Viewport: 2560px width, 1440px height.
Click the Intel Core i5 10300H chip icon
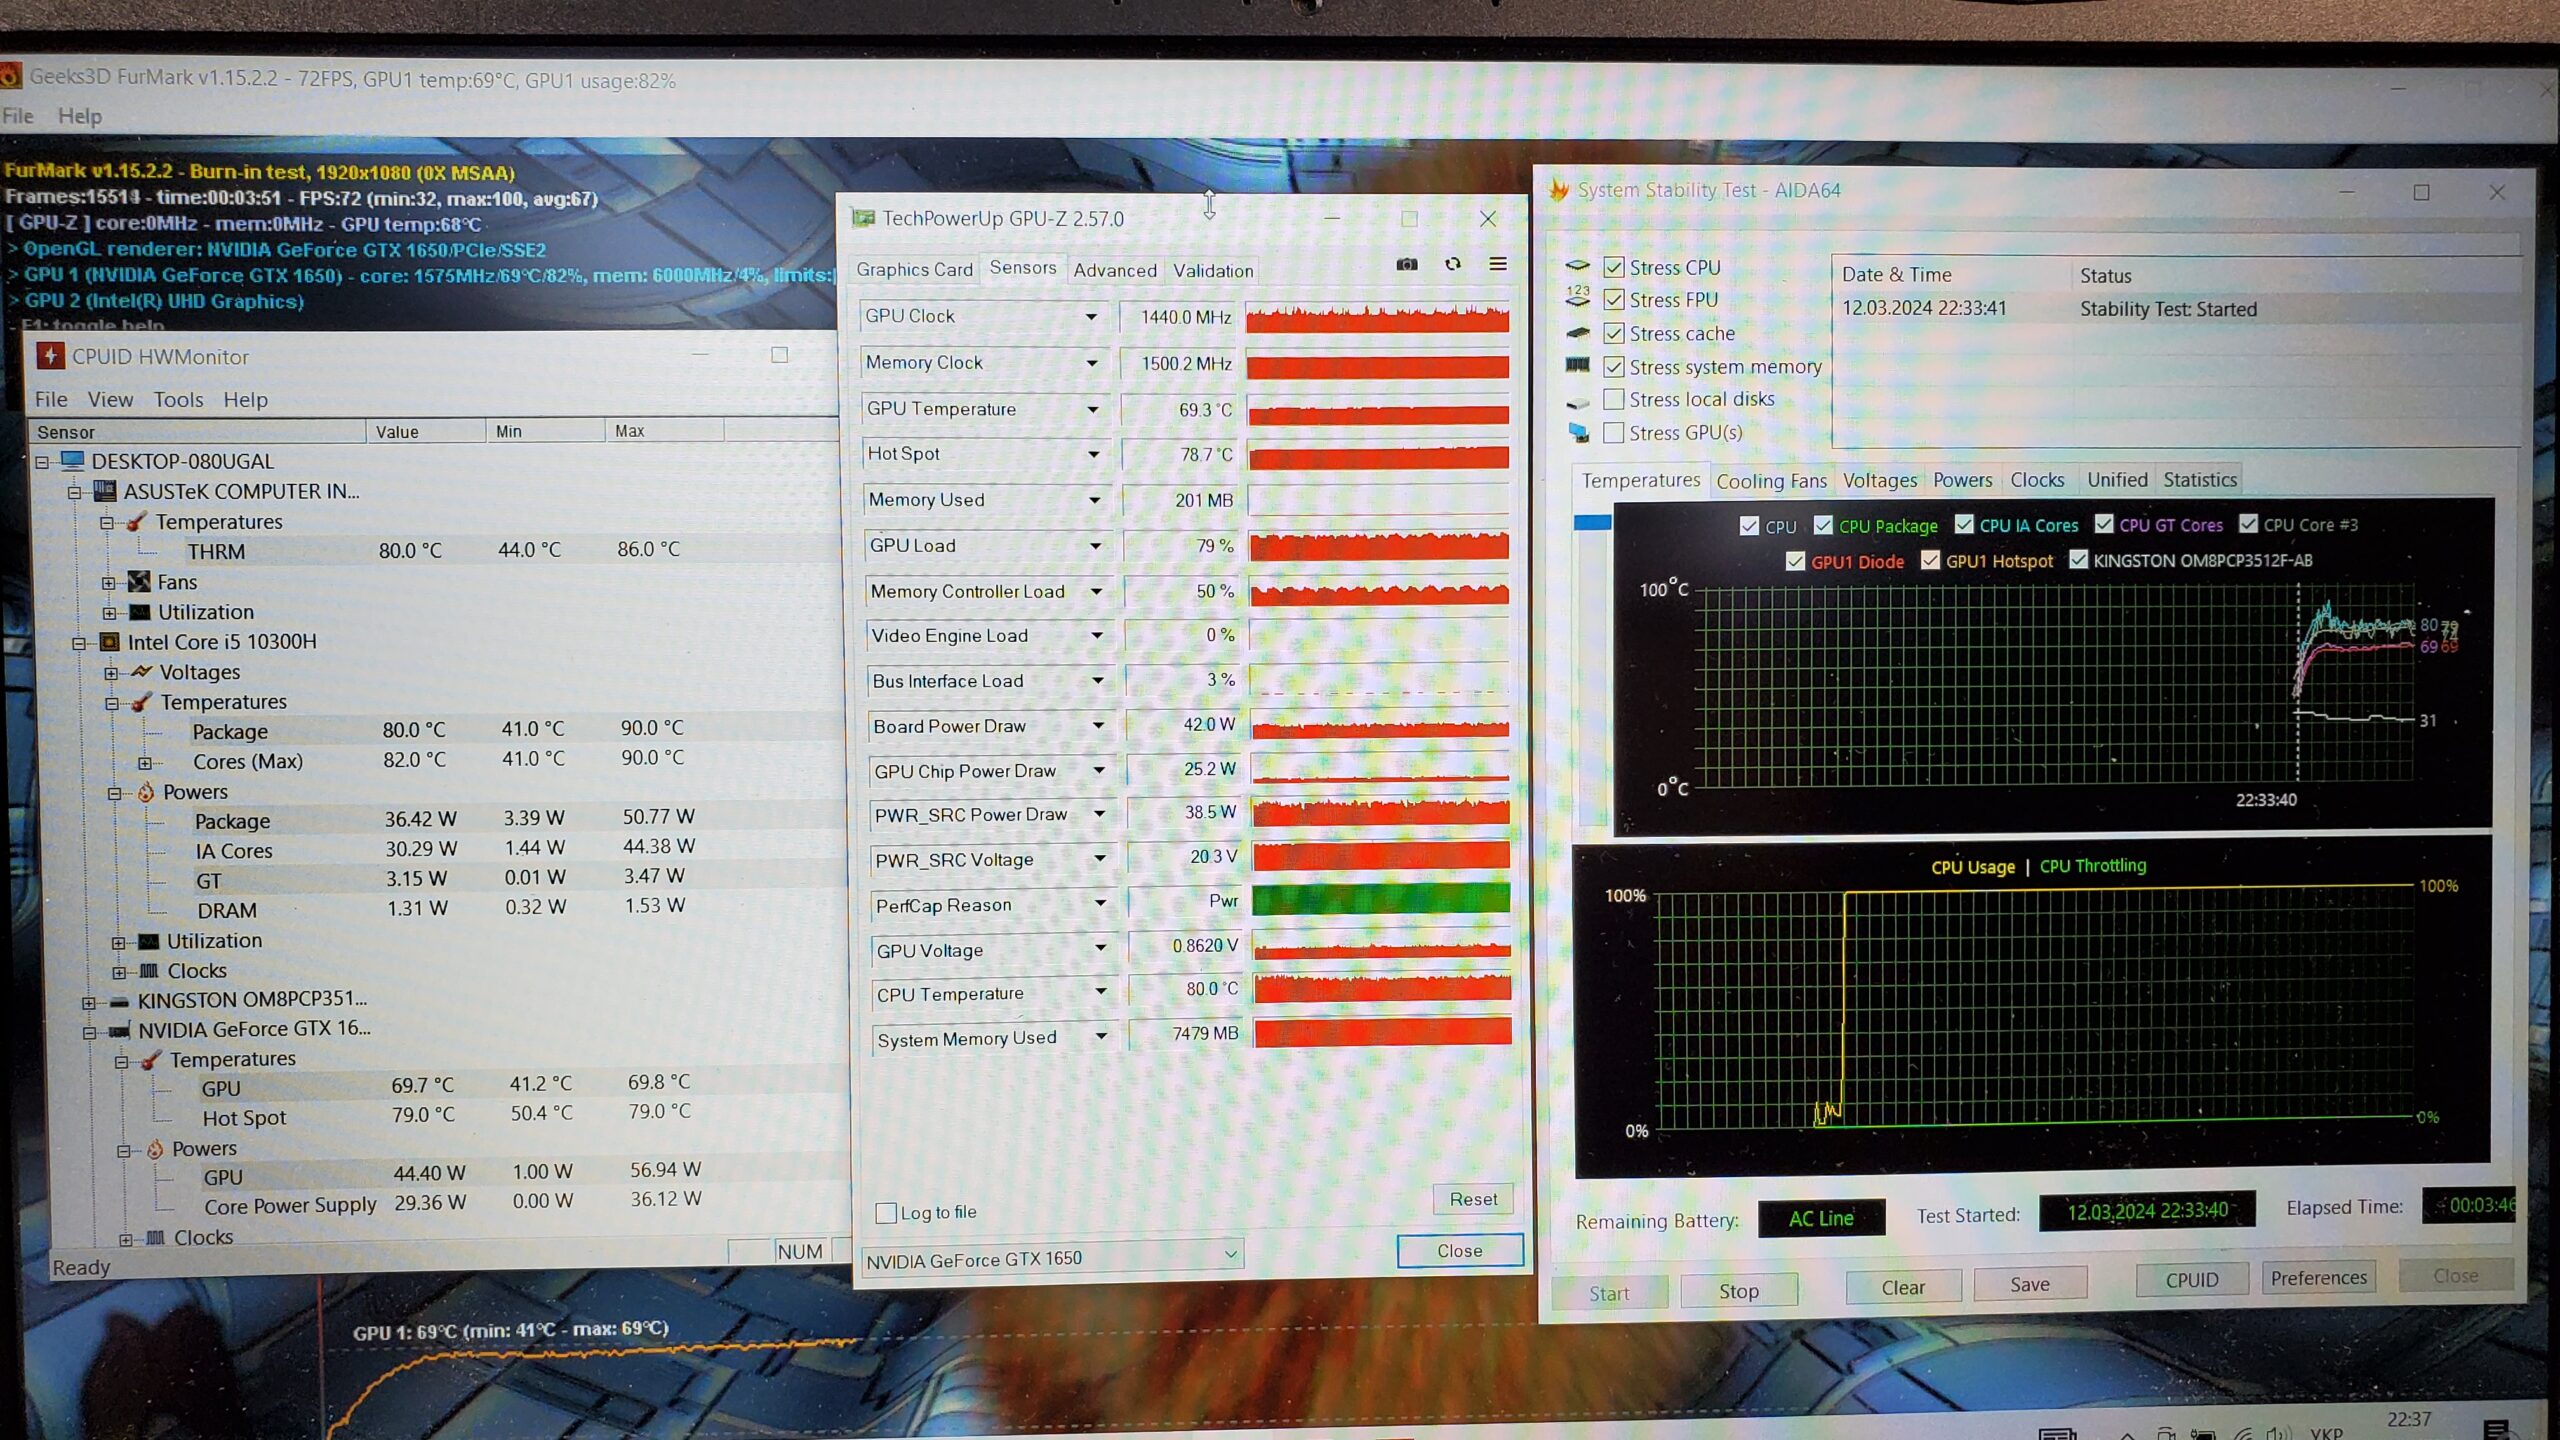click(x=110, y=642)
